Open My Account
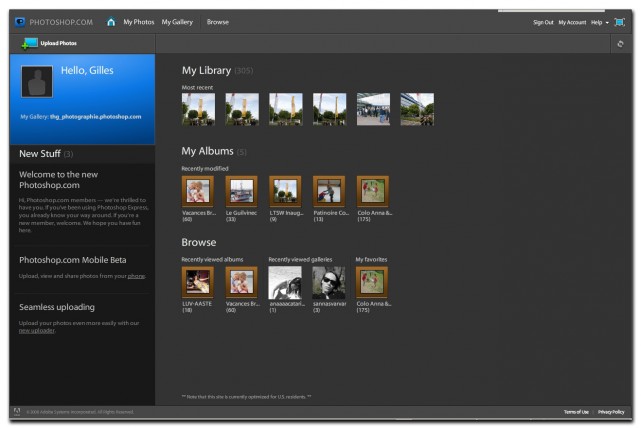The height and width of the screenshot is (429, 641). click(572, 22)
